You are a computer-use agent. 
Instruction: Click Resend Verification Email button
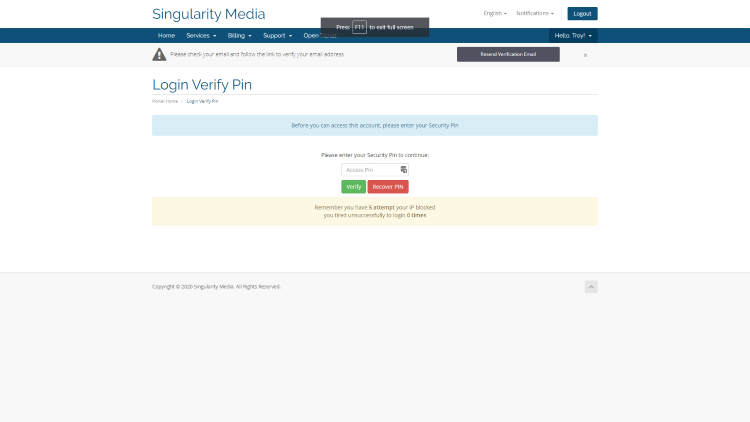tap(508, 54)
